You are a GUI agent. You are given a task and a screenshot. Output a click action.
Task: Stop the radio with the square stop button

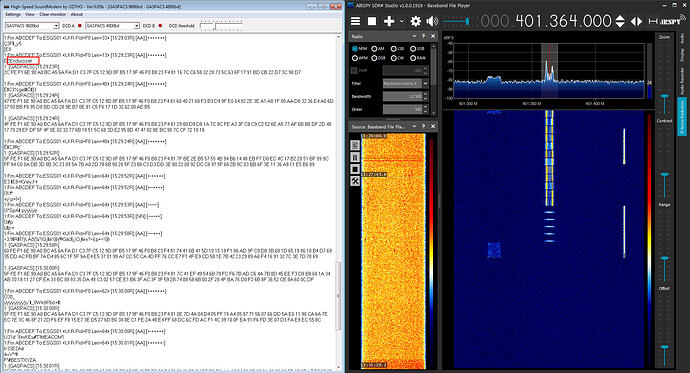372,21
